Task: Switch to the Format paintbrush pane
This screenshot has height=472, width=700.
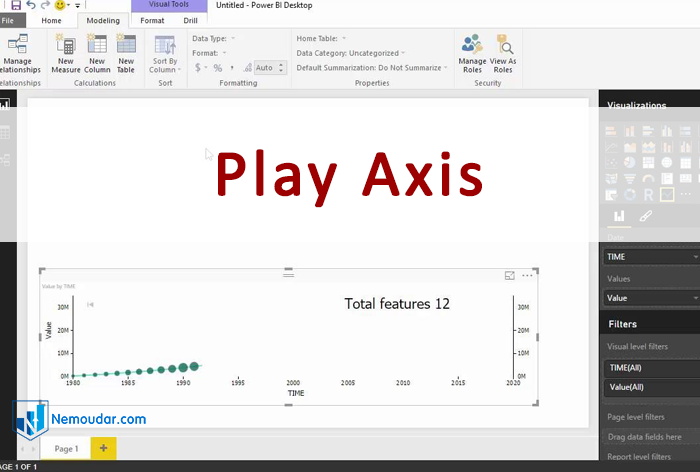Action: coord(646,216)
